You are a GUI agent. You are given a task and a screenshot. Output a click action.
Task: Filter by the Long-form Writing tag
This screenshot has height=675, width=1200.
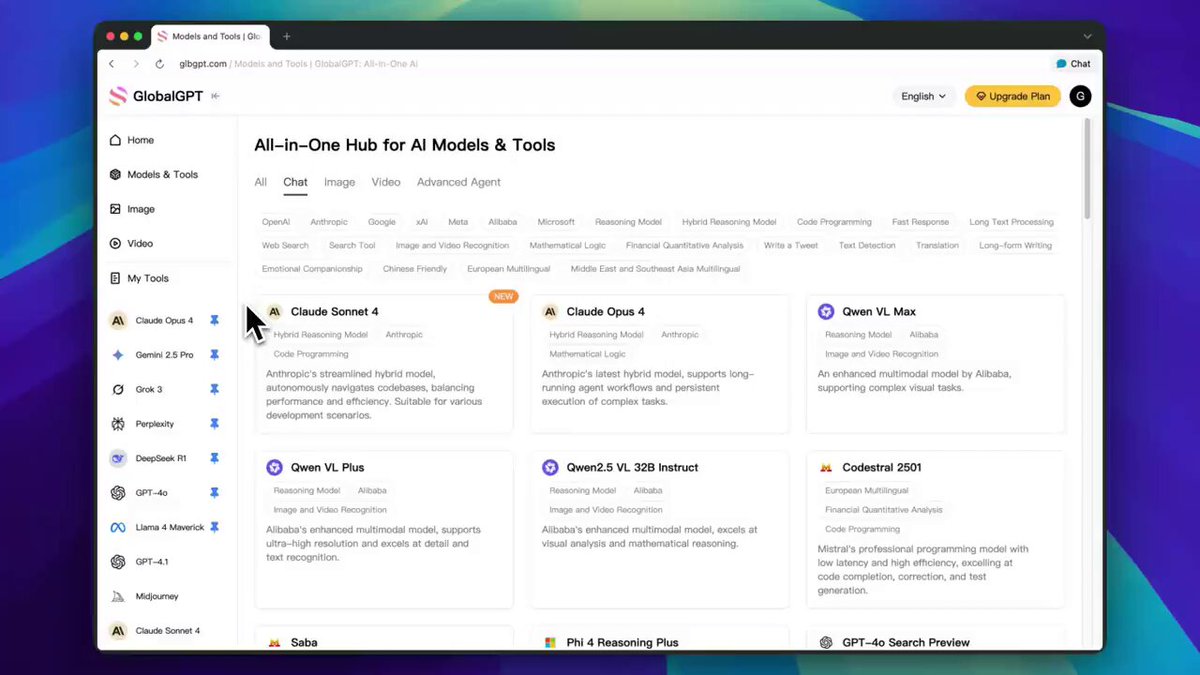[x=1015, y=245]
